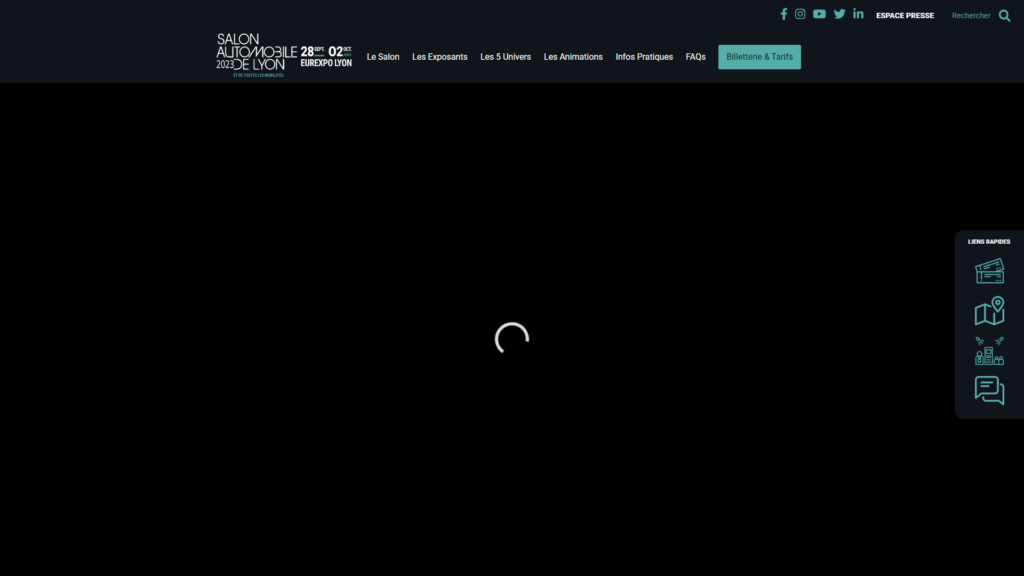Visit the YouTube channel icon
Screen dimensions: 1024x576
819,14
